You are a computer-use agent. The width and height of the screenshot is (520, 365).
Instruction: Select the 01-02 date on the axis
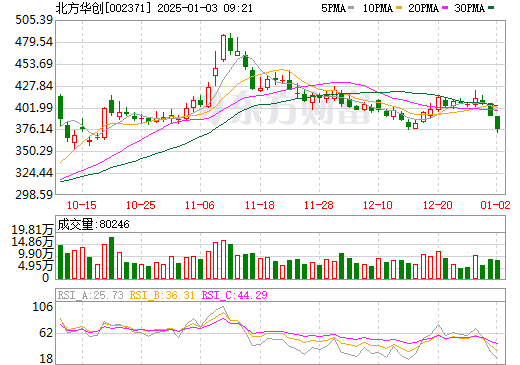pos(495,205)
